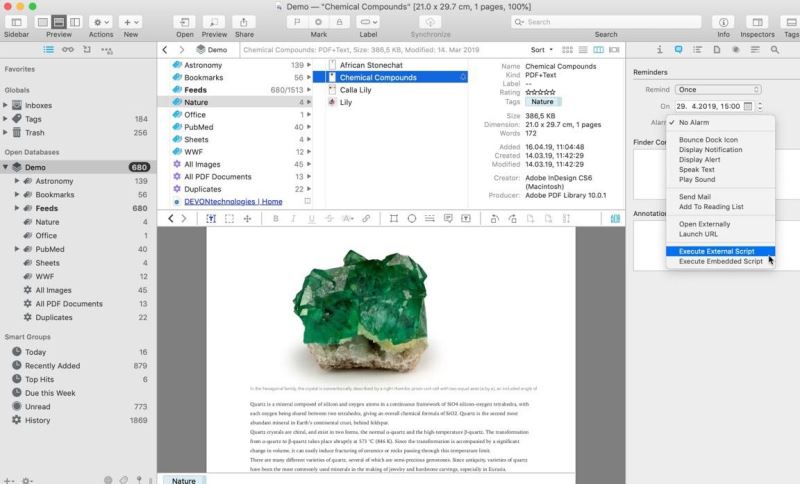
Task: Click the reminder date field
Action: [708, 106]
